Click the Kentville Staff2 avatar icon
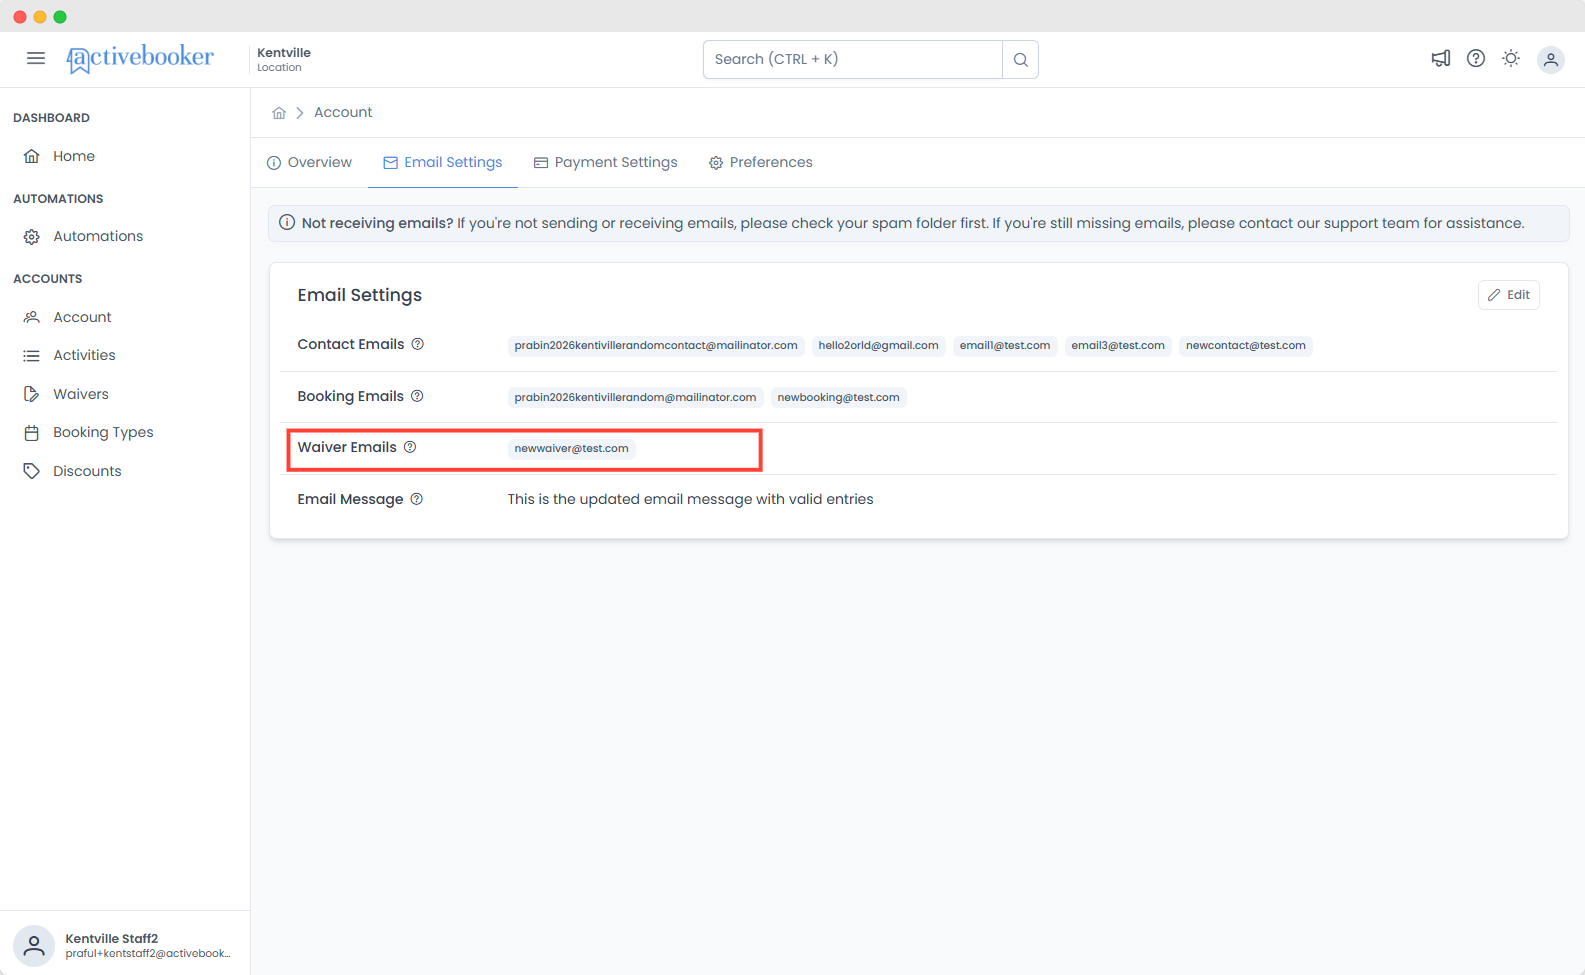 [34, 945]
